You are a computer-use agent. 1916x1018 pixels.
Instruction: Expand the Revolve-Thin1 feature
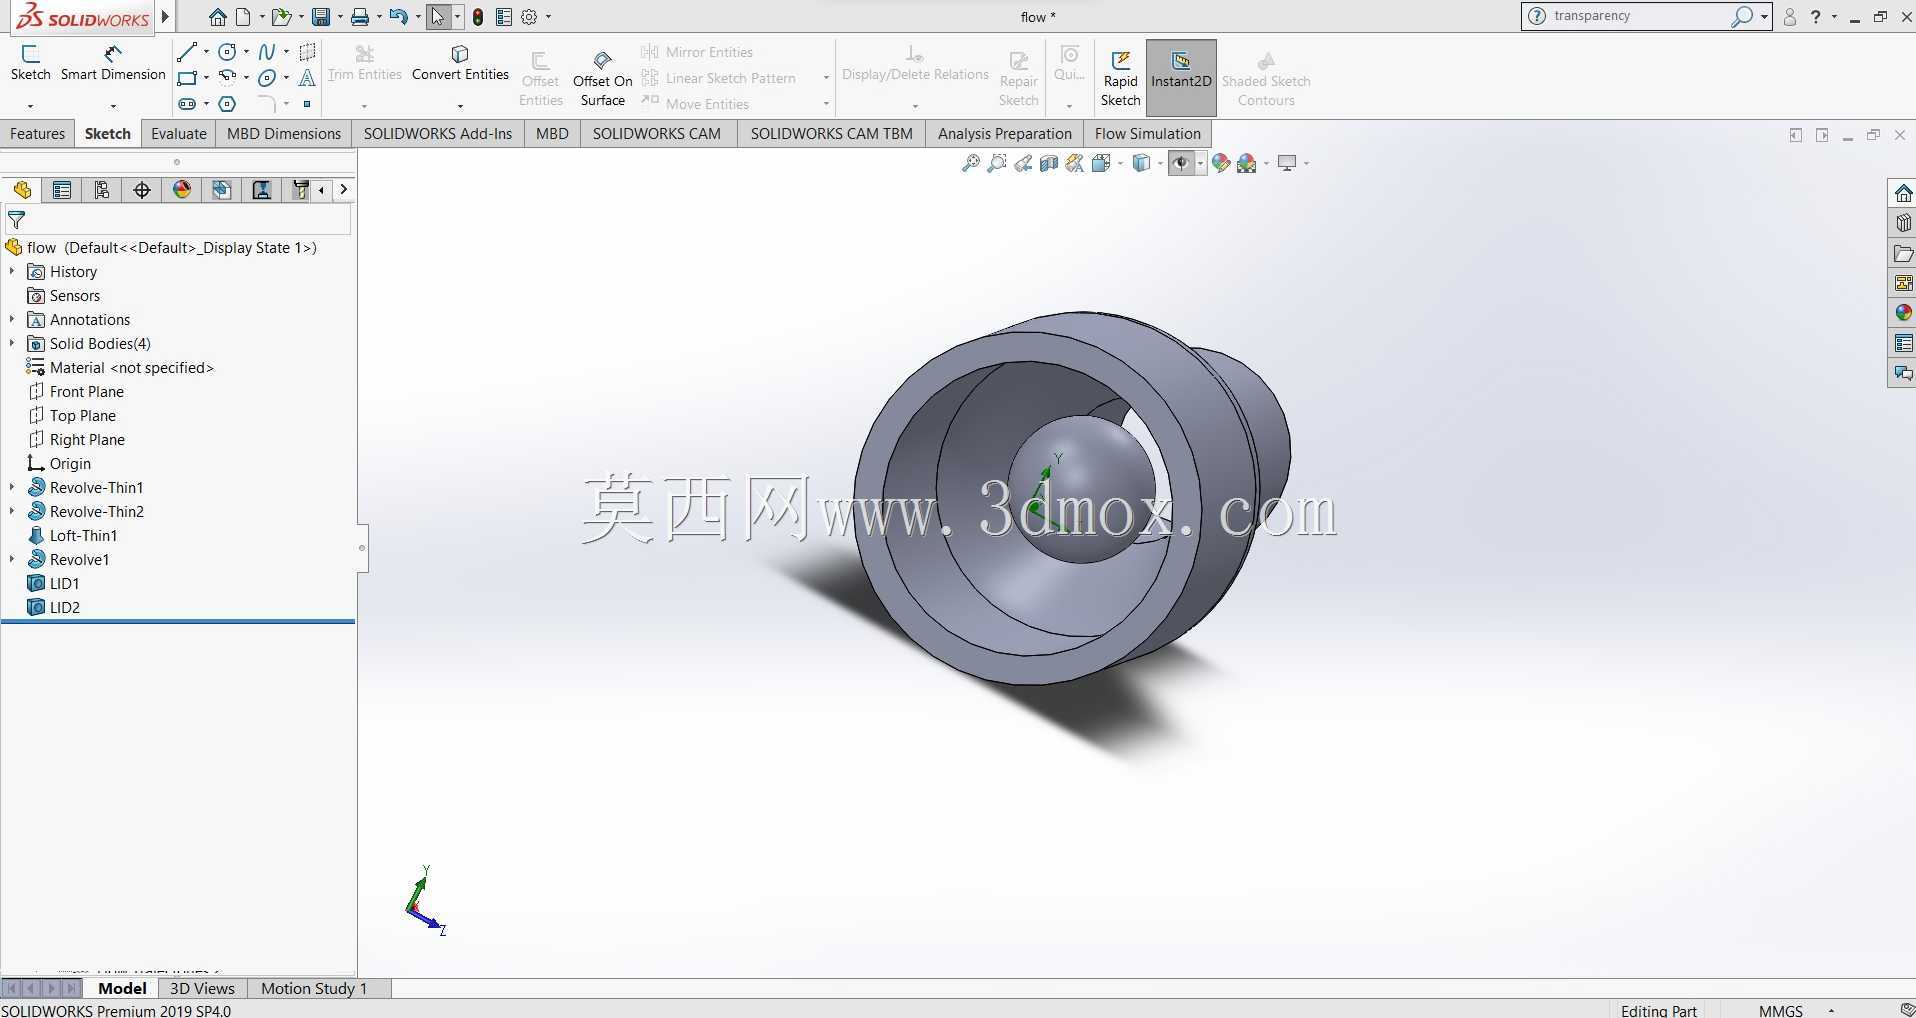pyautogui.click(x=12, y=487)
